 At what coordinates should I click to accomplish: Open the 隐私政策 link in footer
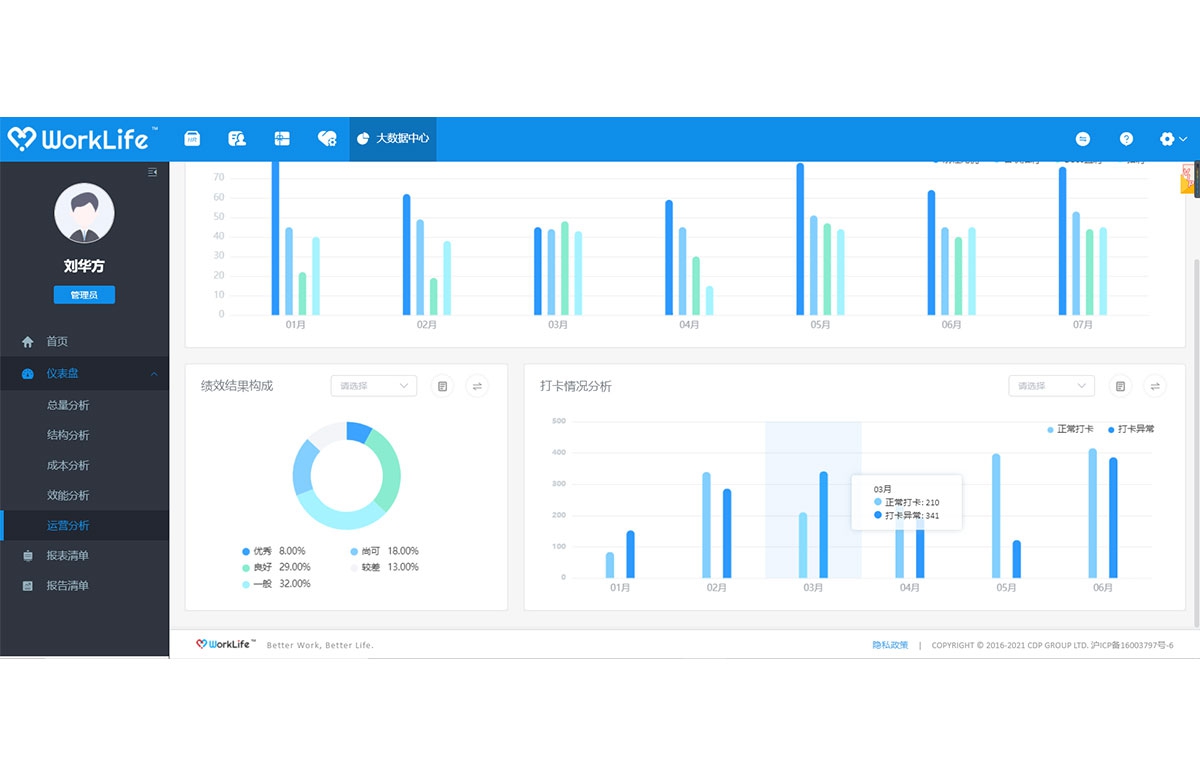890,645
